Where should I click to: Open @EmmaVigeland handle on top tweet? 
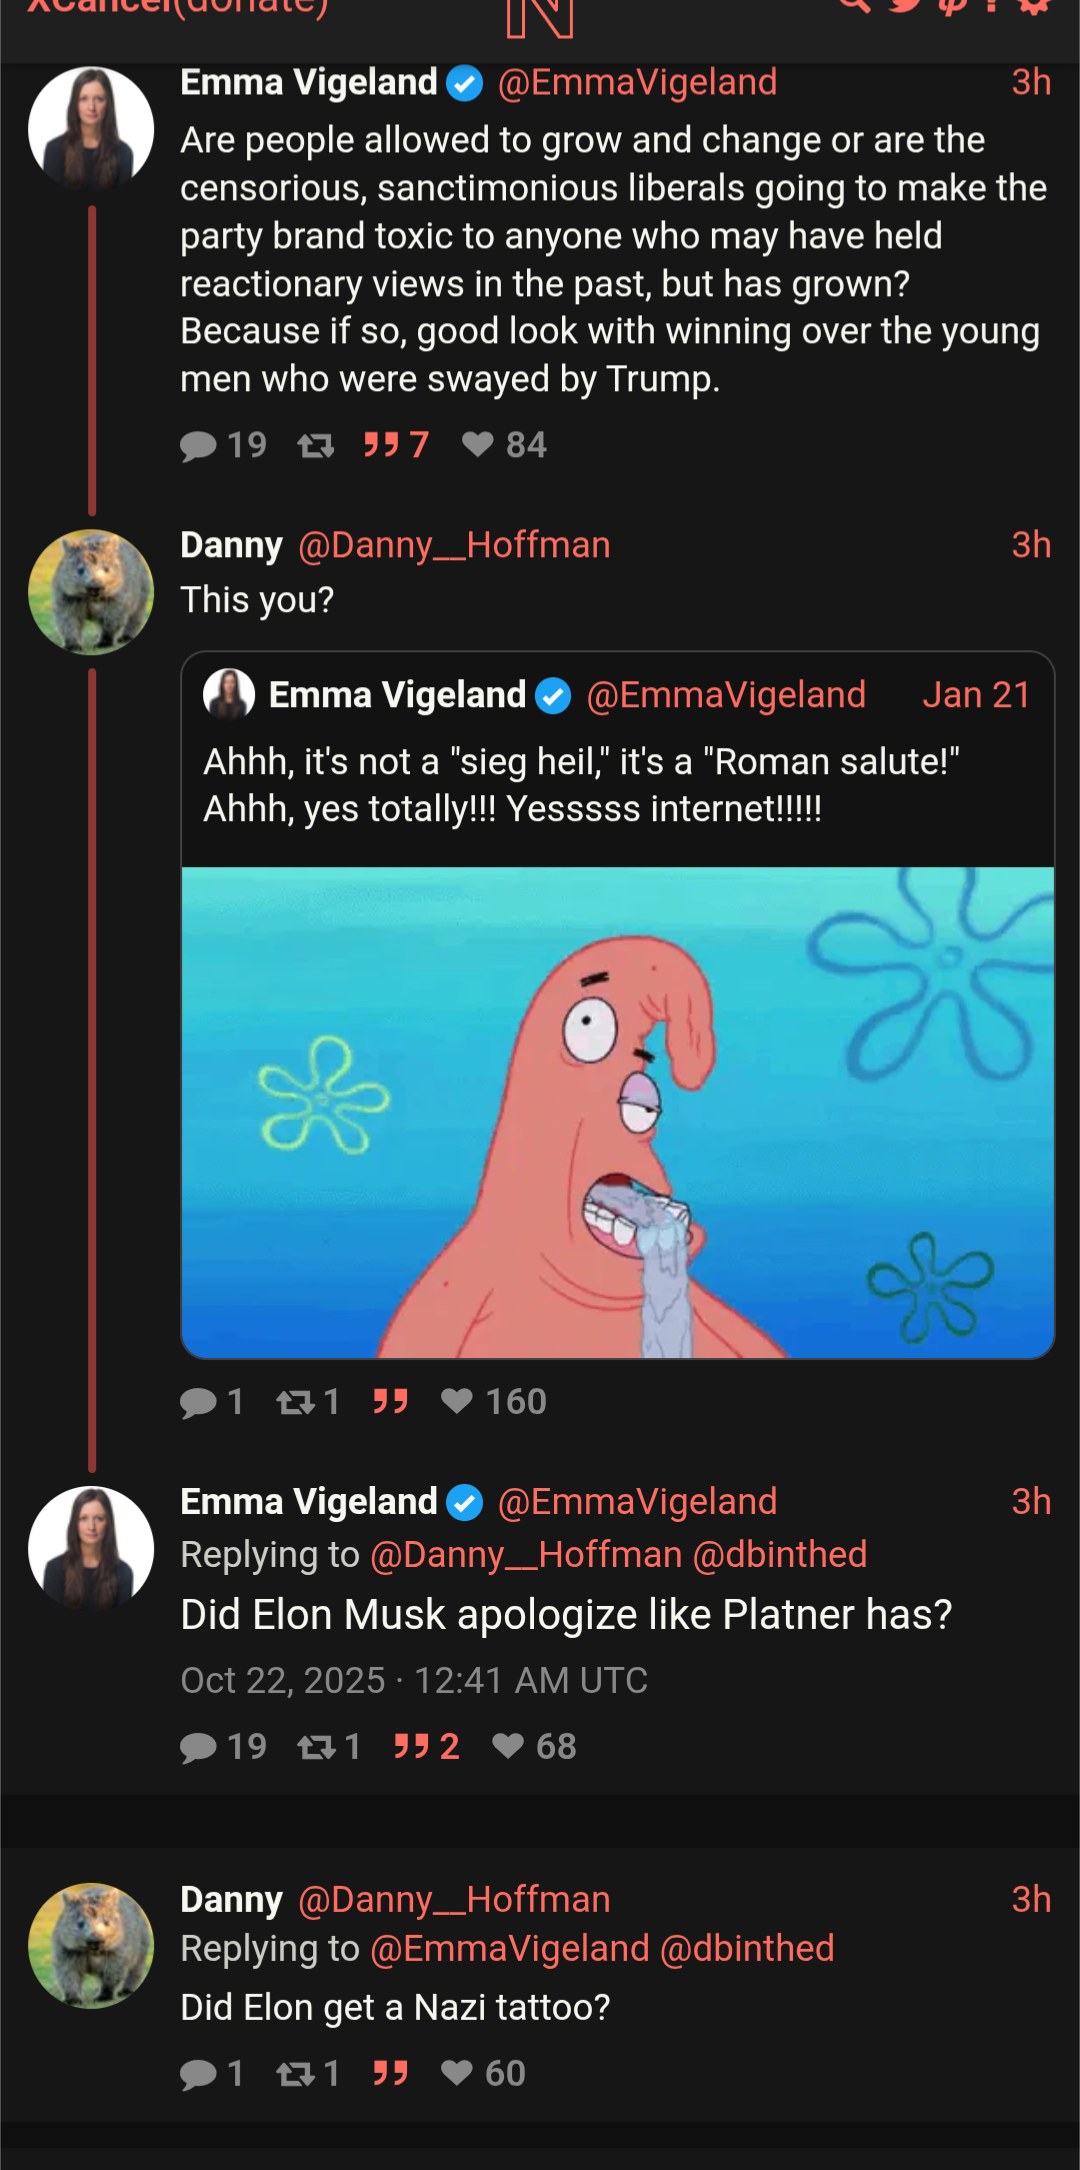(637, 82)
